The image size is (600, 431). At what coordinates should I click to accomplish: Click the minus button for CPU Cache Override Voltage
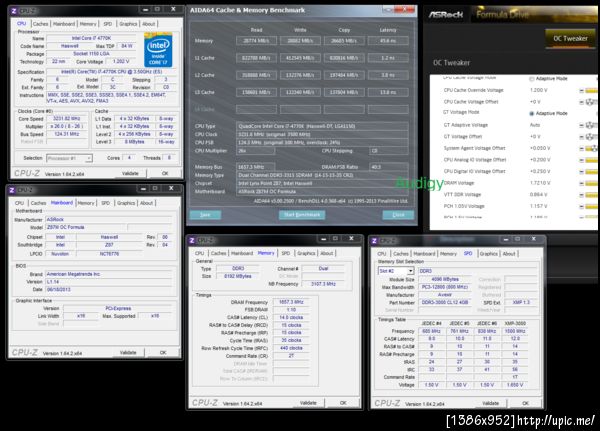coord(582,91)
